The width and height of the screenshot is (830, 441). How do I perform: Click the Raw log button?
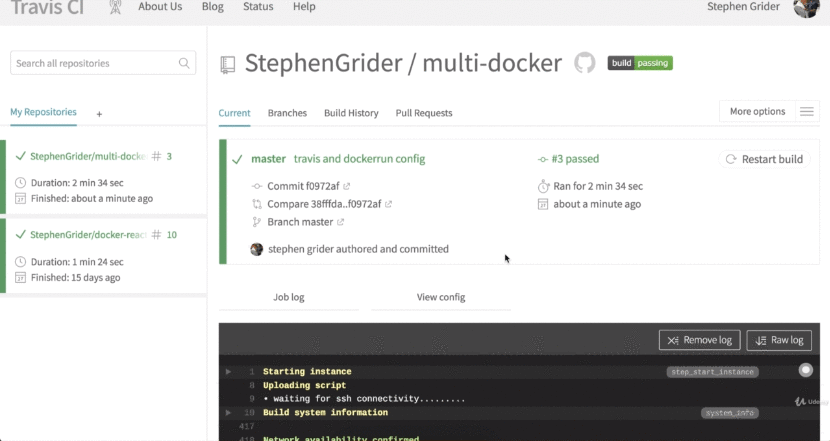pyautogui.click(x=779, y=340)
